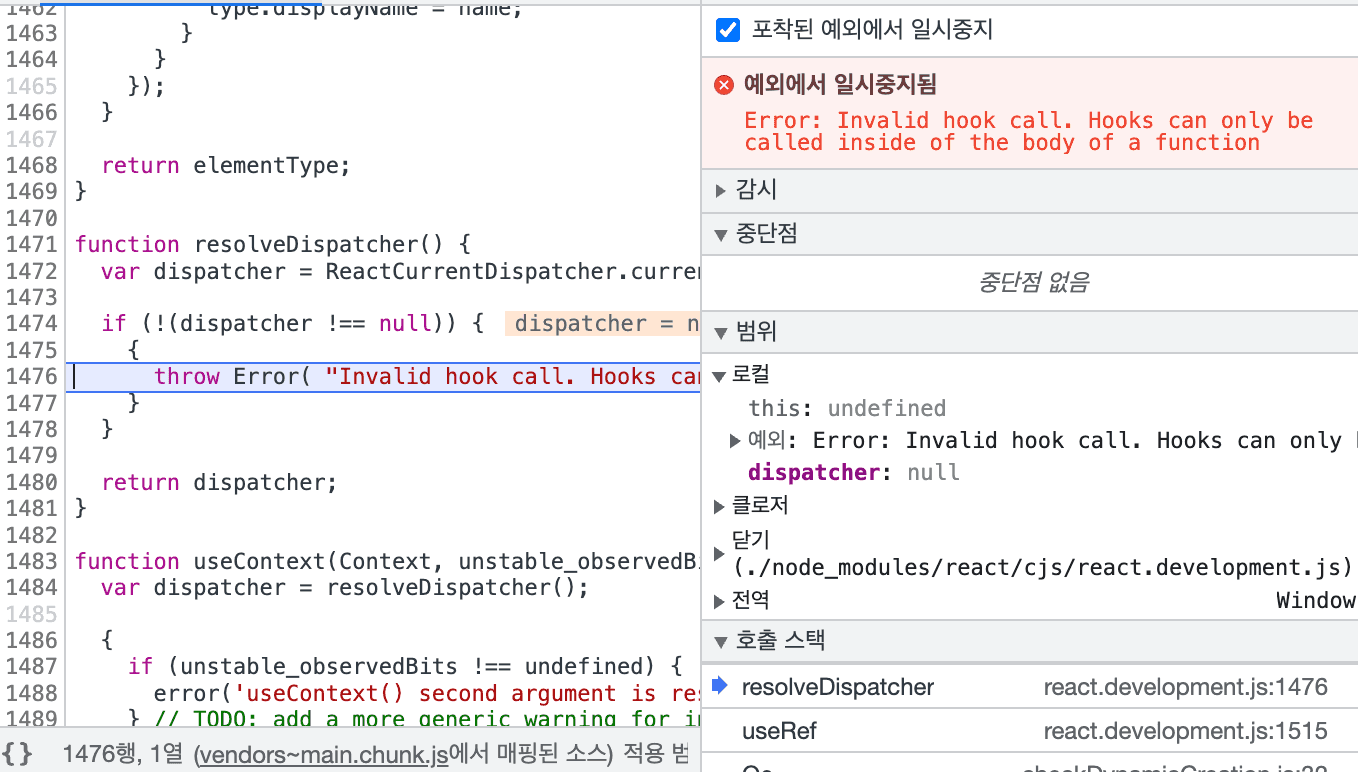
Task: Click 'dispatcher: null' local variable
Action: click(x=854, y=472)
